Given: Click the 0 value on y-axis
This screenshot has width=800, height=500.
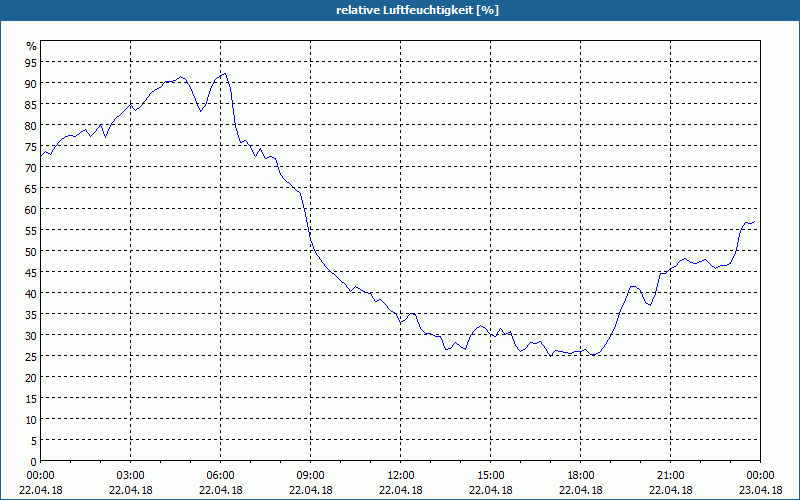Looking at the screenshot, I should pos(34,462).
